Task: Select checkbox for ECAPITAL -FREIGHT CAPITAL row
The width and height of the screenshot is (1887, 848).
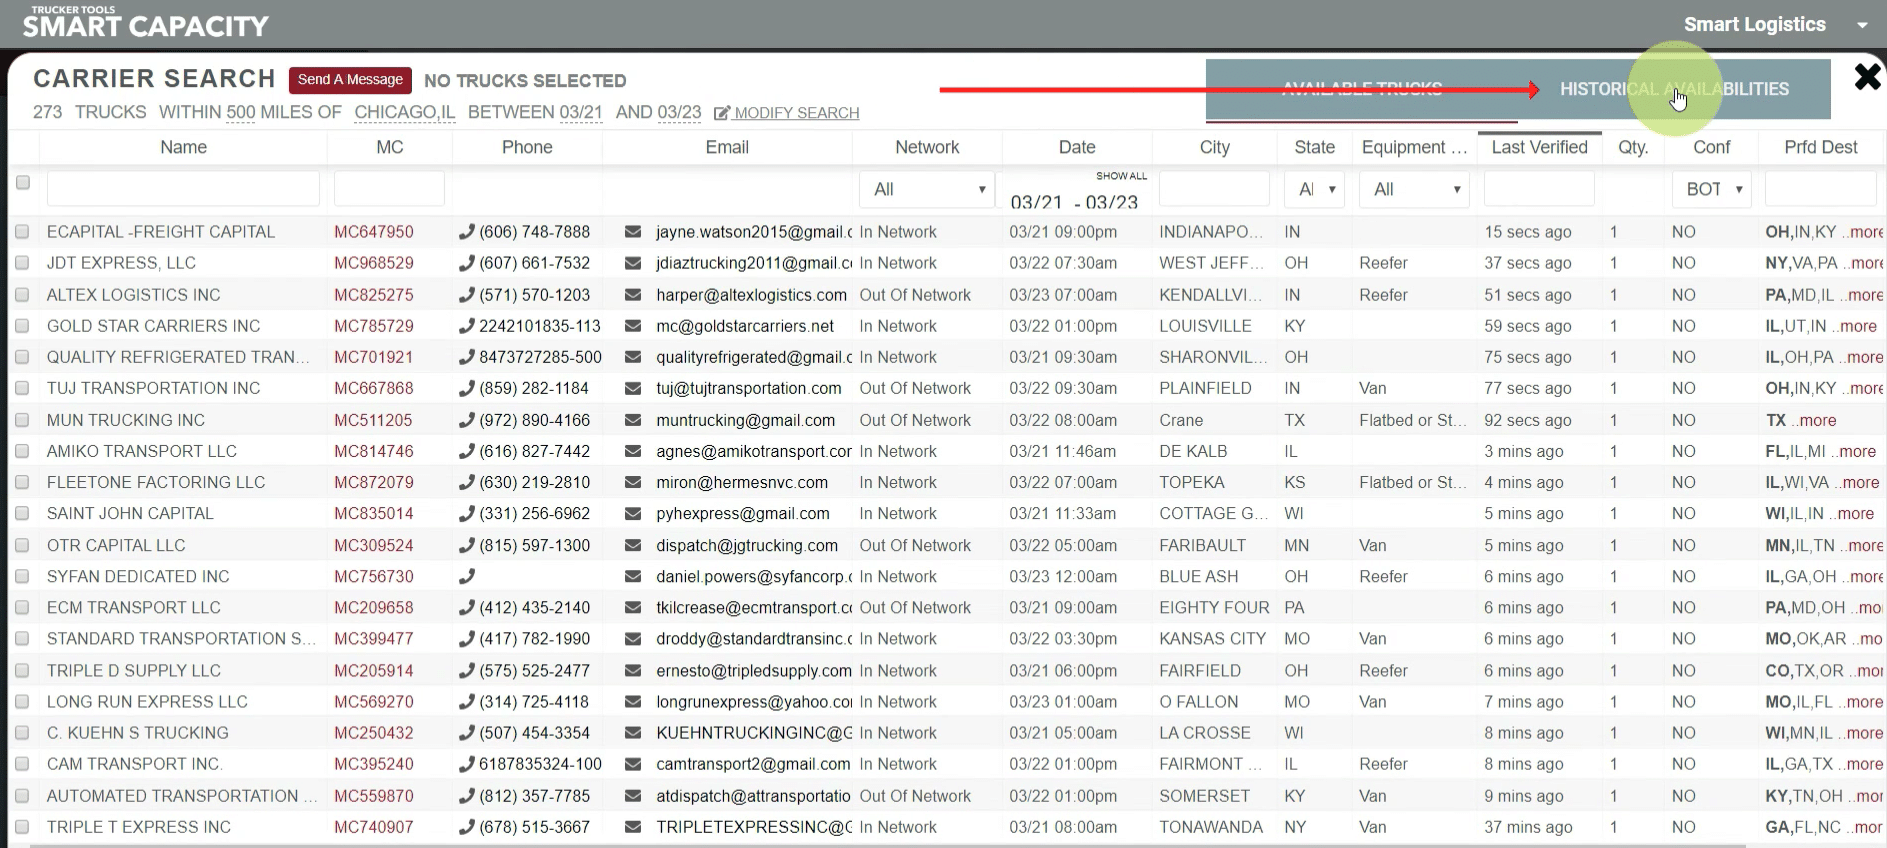Action: pos(22,232)
